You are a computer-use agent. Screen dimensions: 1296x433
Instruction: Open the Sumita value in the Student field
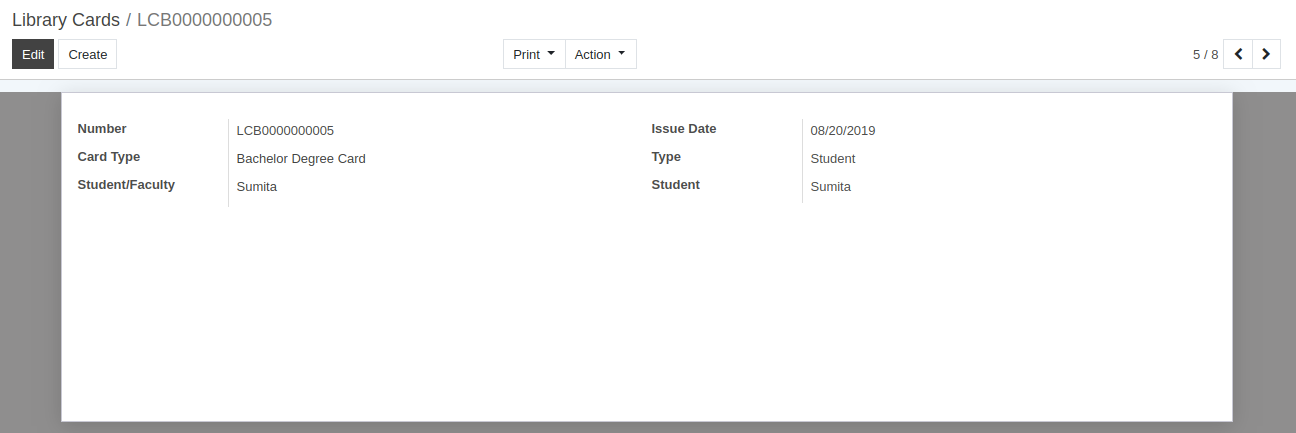831,186
